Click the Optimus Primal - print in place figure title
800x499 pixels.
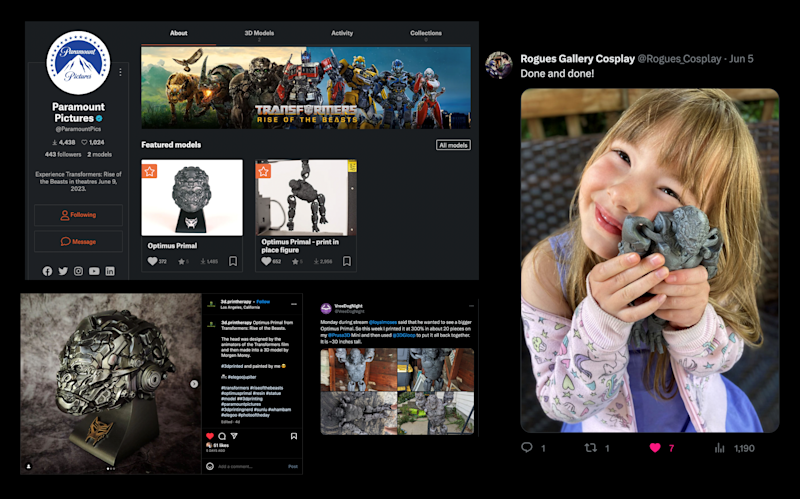pyautogui.click(x=300, y=246)
